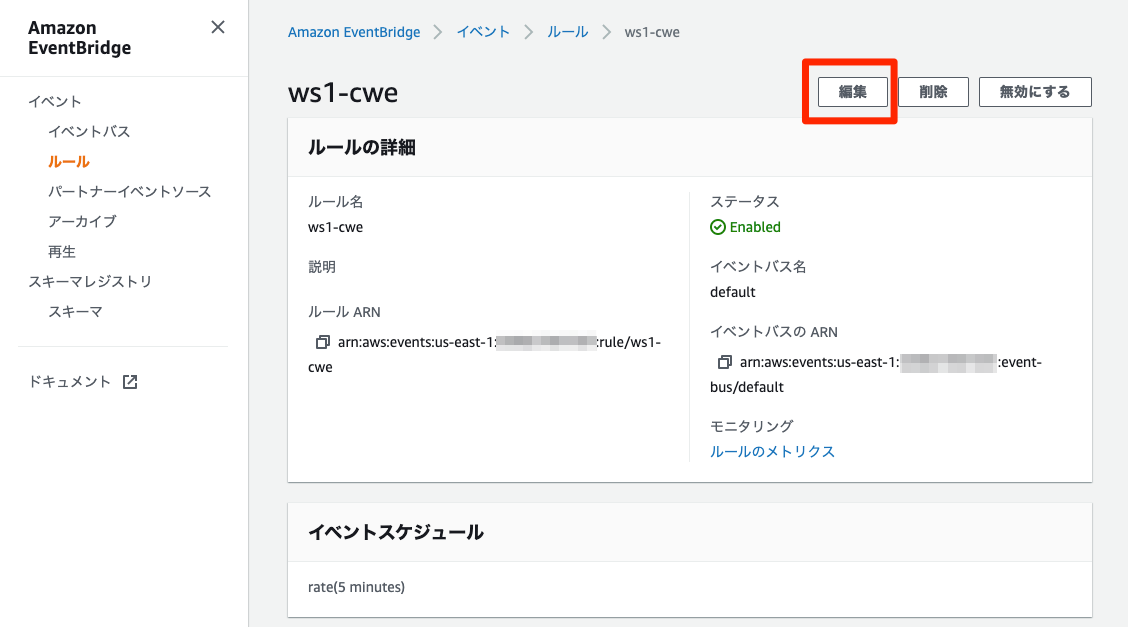Click the イベントバスの ARN label
The image size is (1128, 627).
[774, 331]
